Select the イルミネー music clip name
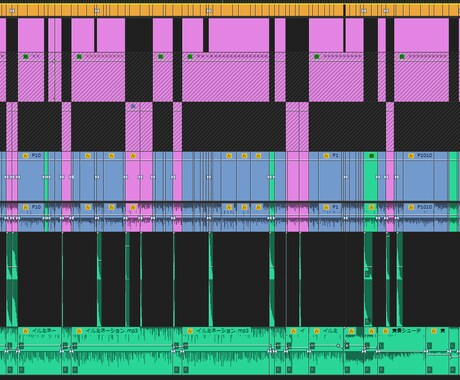Screen dimensions: 460x380 tap(44, 331)
